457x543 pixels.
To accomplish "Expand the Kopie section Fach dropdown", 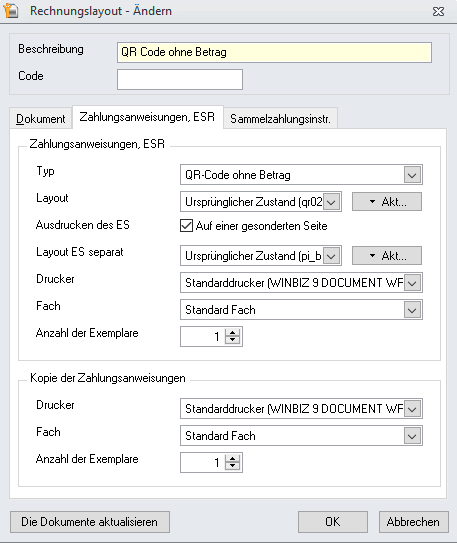I will click(412, 436).
